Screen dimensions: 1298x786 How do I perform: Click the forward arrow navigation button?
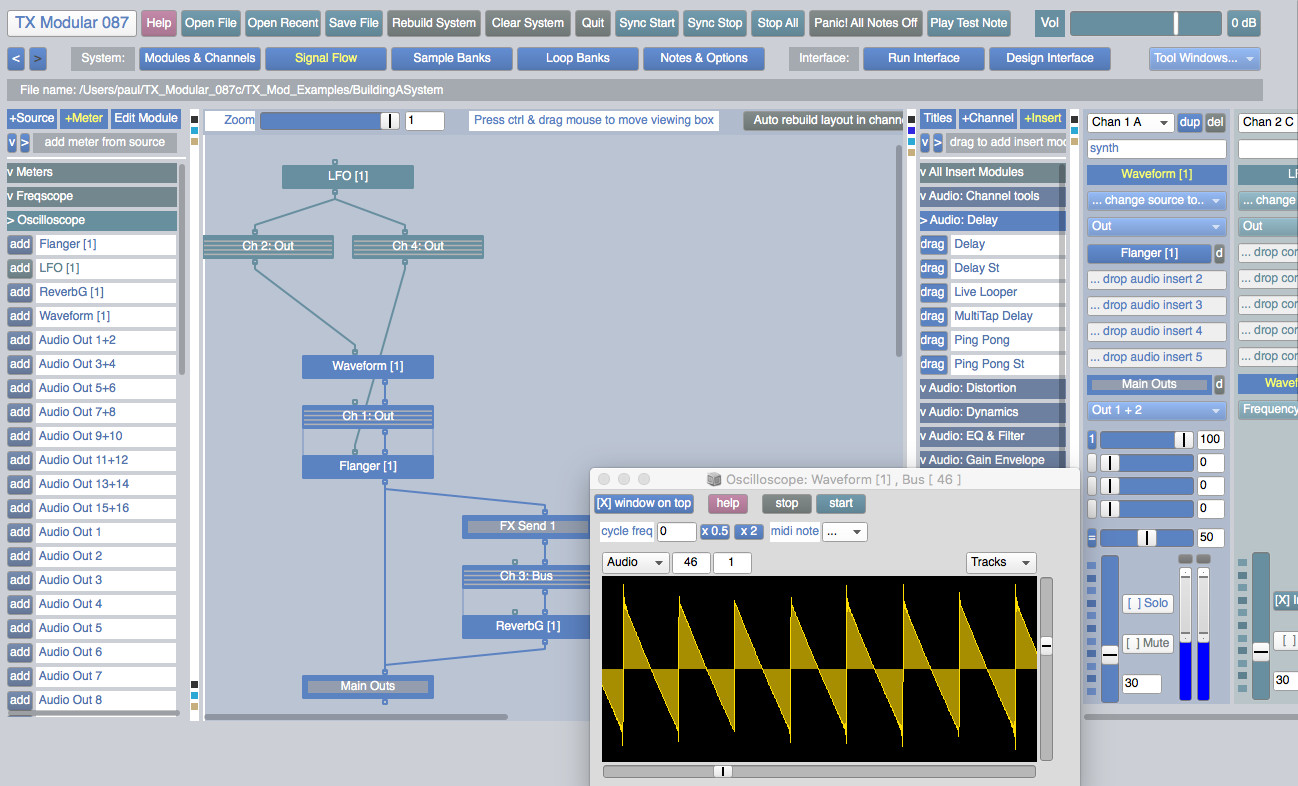click(x=37, y=59)
